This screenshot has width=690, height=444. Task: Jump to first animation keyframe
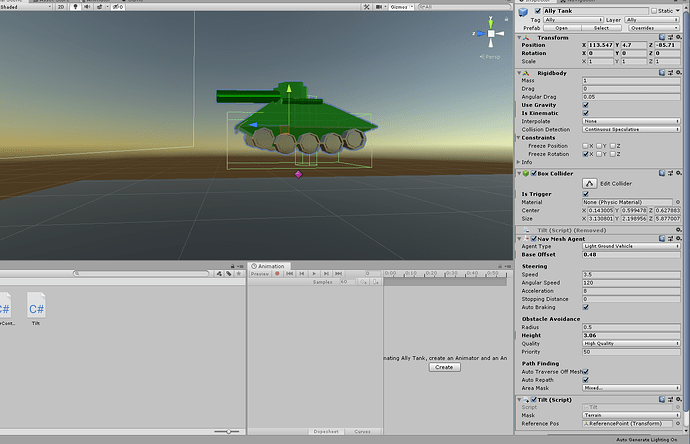(290, 274)
